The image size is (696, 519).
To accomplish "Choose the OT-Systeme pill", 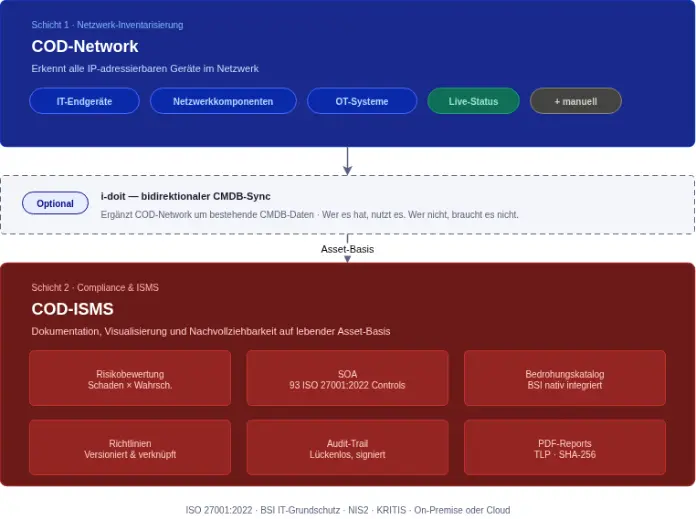I will 362,101.
